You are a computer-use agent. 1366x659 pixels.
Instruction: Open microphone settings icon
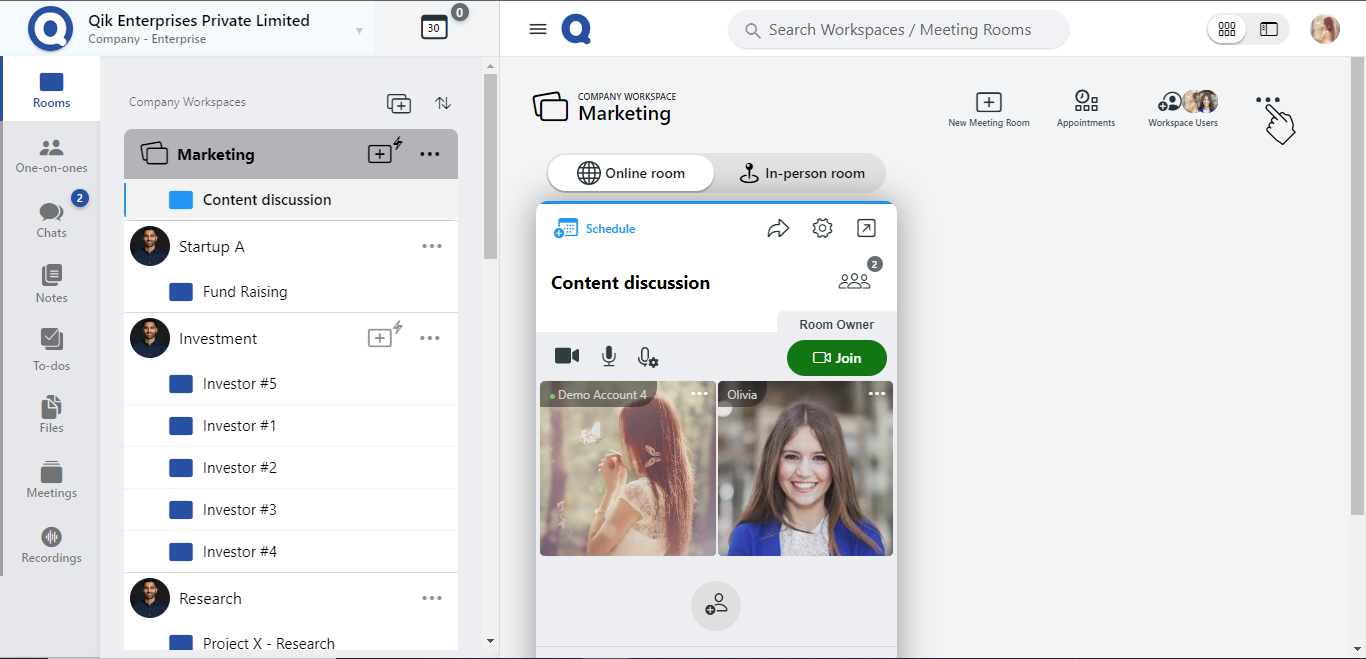tap(648, 357)
